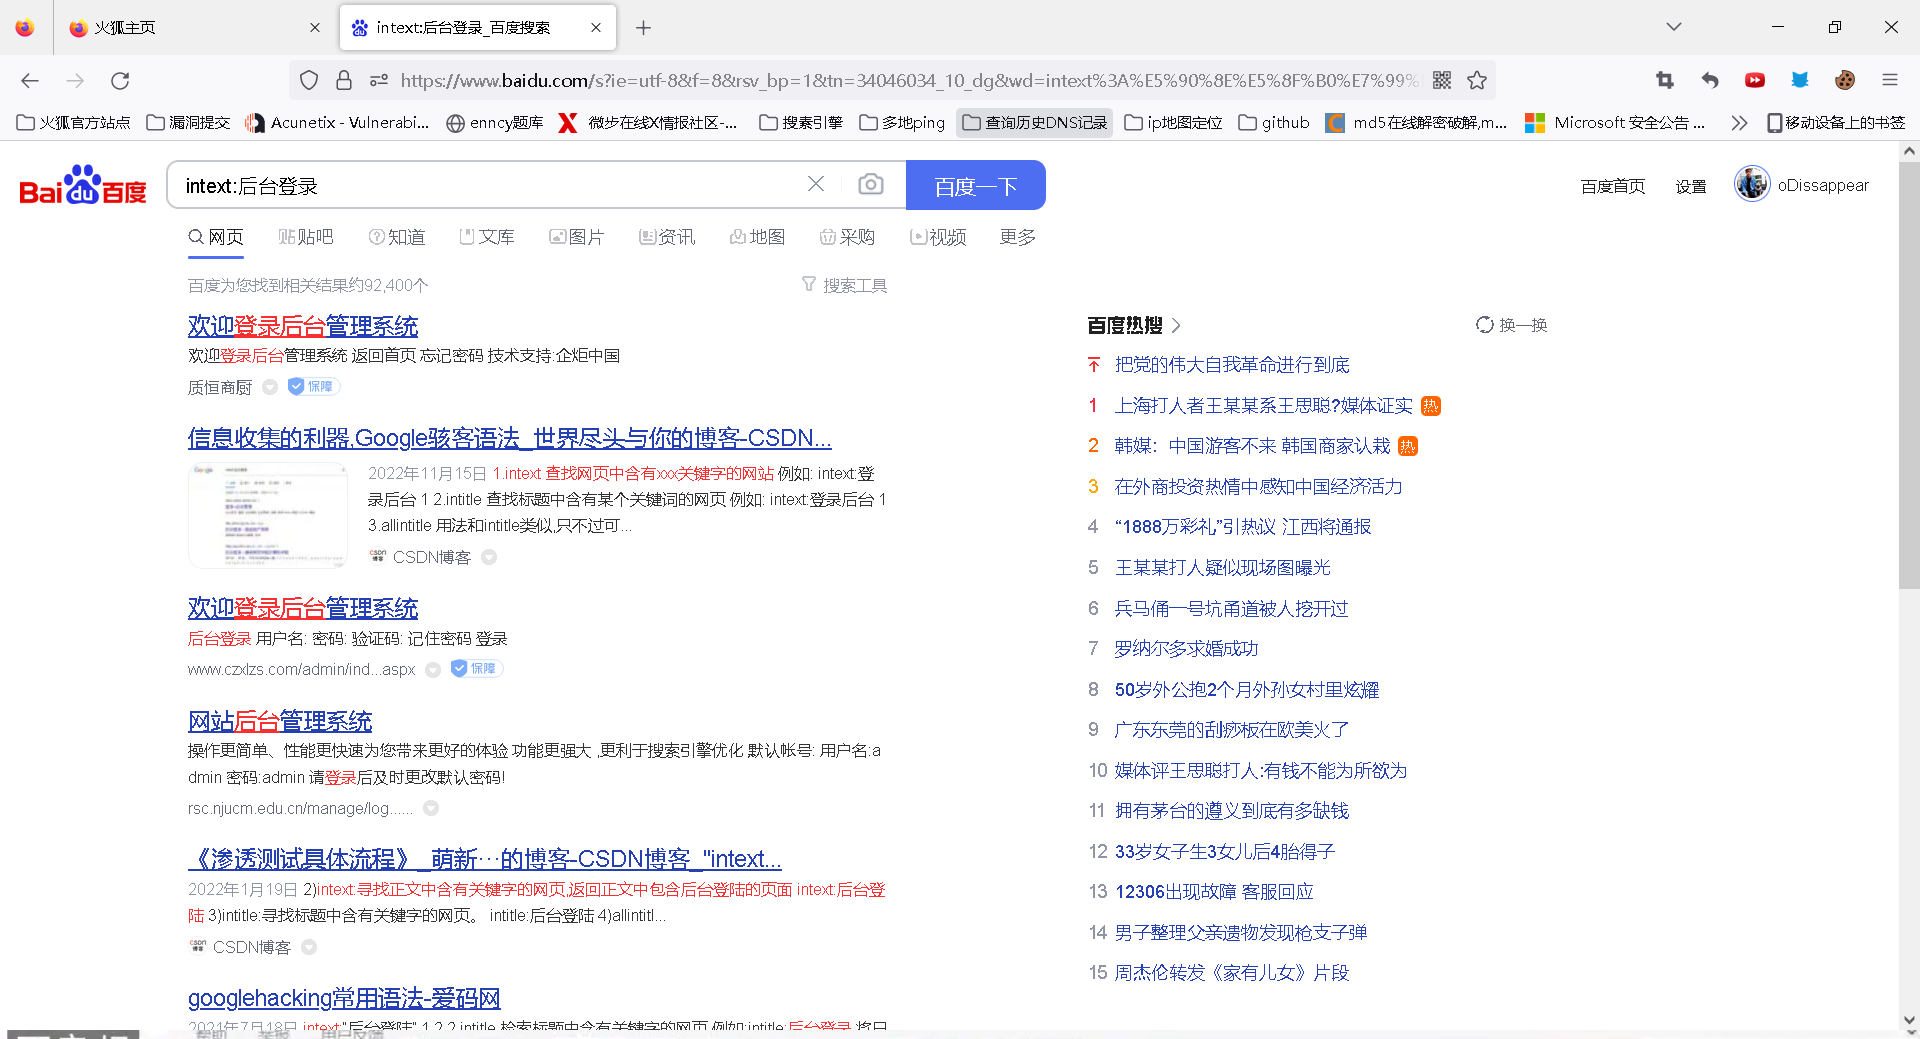Open Firefox hamburger menu
Screen dimensions: 1920x1039
[1891, 80]
